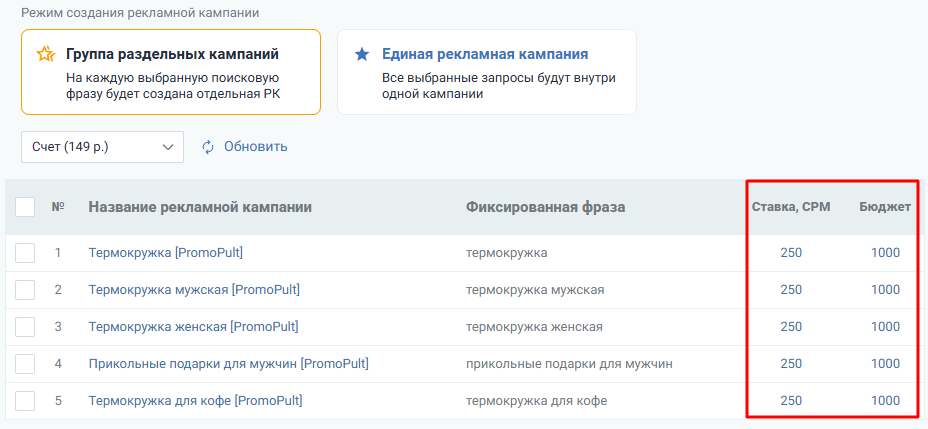
Task: Click the Ставка, CPM column header
Action: [x=791, y=207]
